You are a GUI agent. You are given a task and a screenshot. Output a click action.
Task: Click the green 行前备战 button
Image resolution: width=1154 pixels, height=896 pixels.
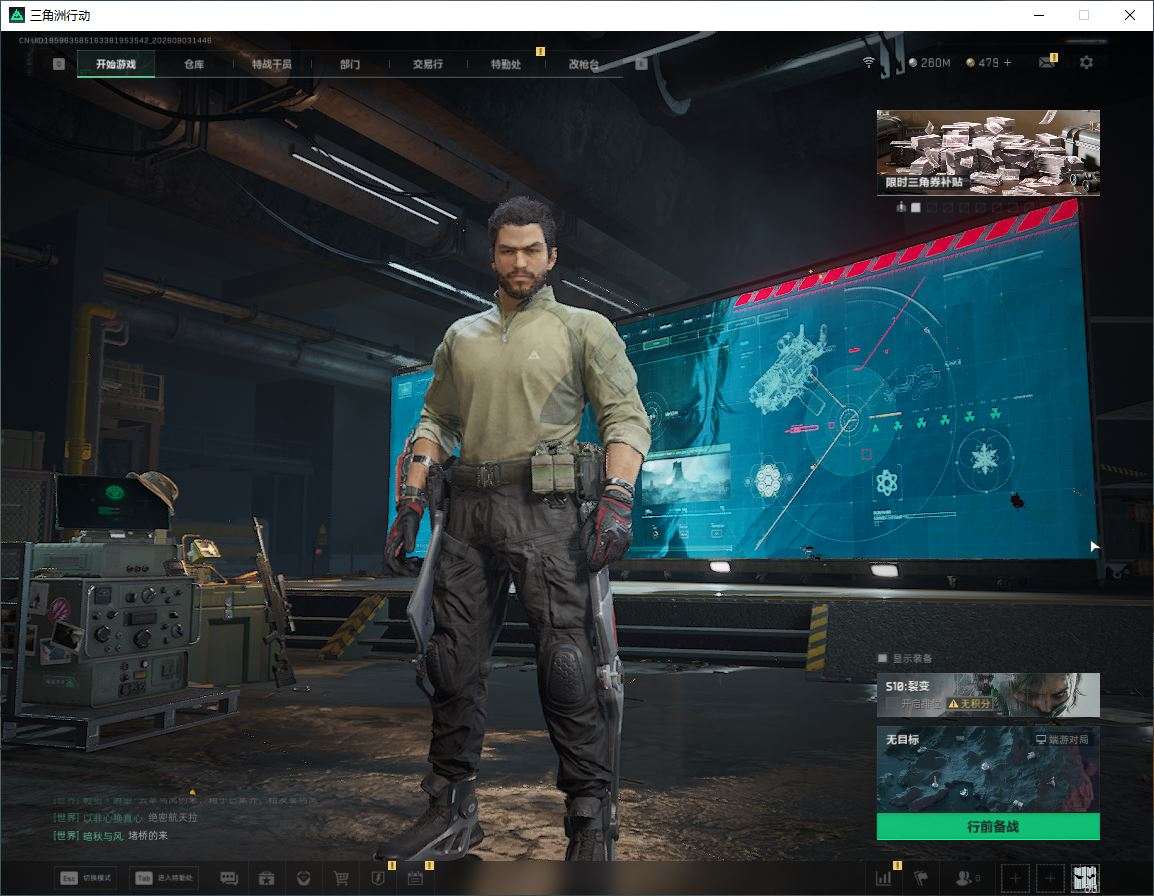(x=988, y=826)
